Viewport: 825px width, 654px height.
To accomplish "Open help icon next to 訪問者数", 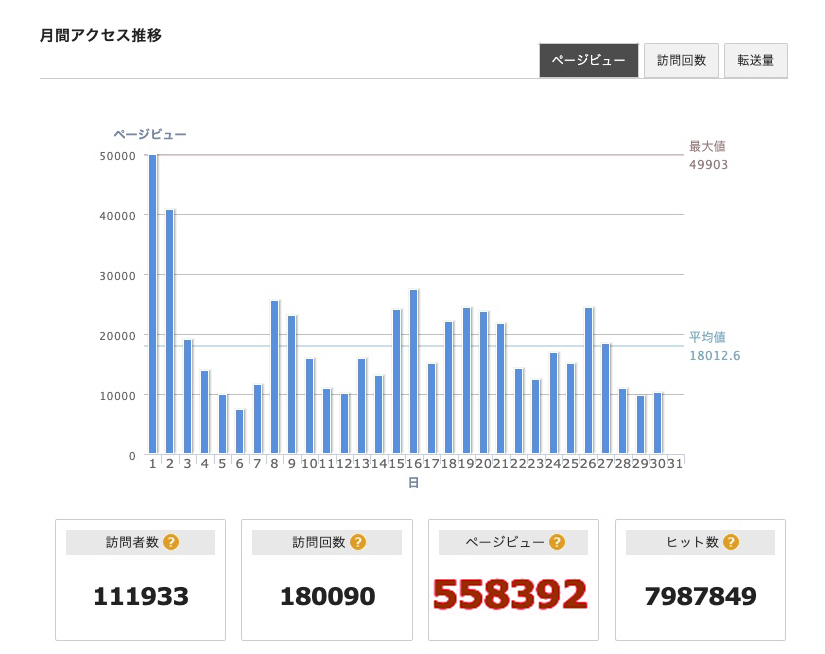I will point(171,542).
